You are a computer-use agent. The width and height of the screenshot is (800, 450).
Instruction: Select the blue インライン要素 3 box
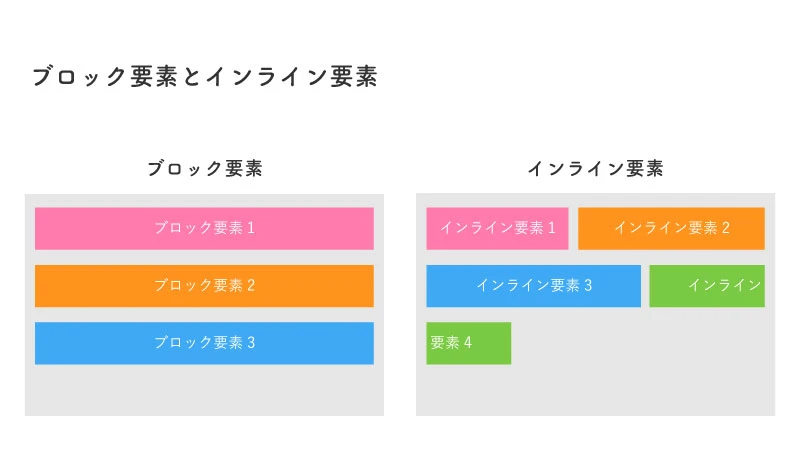click(x=533, y=286)
